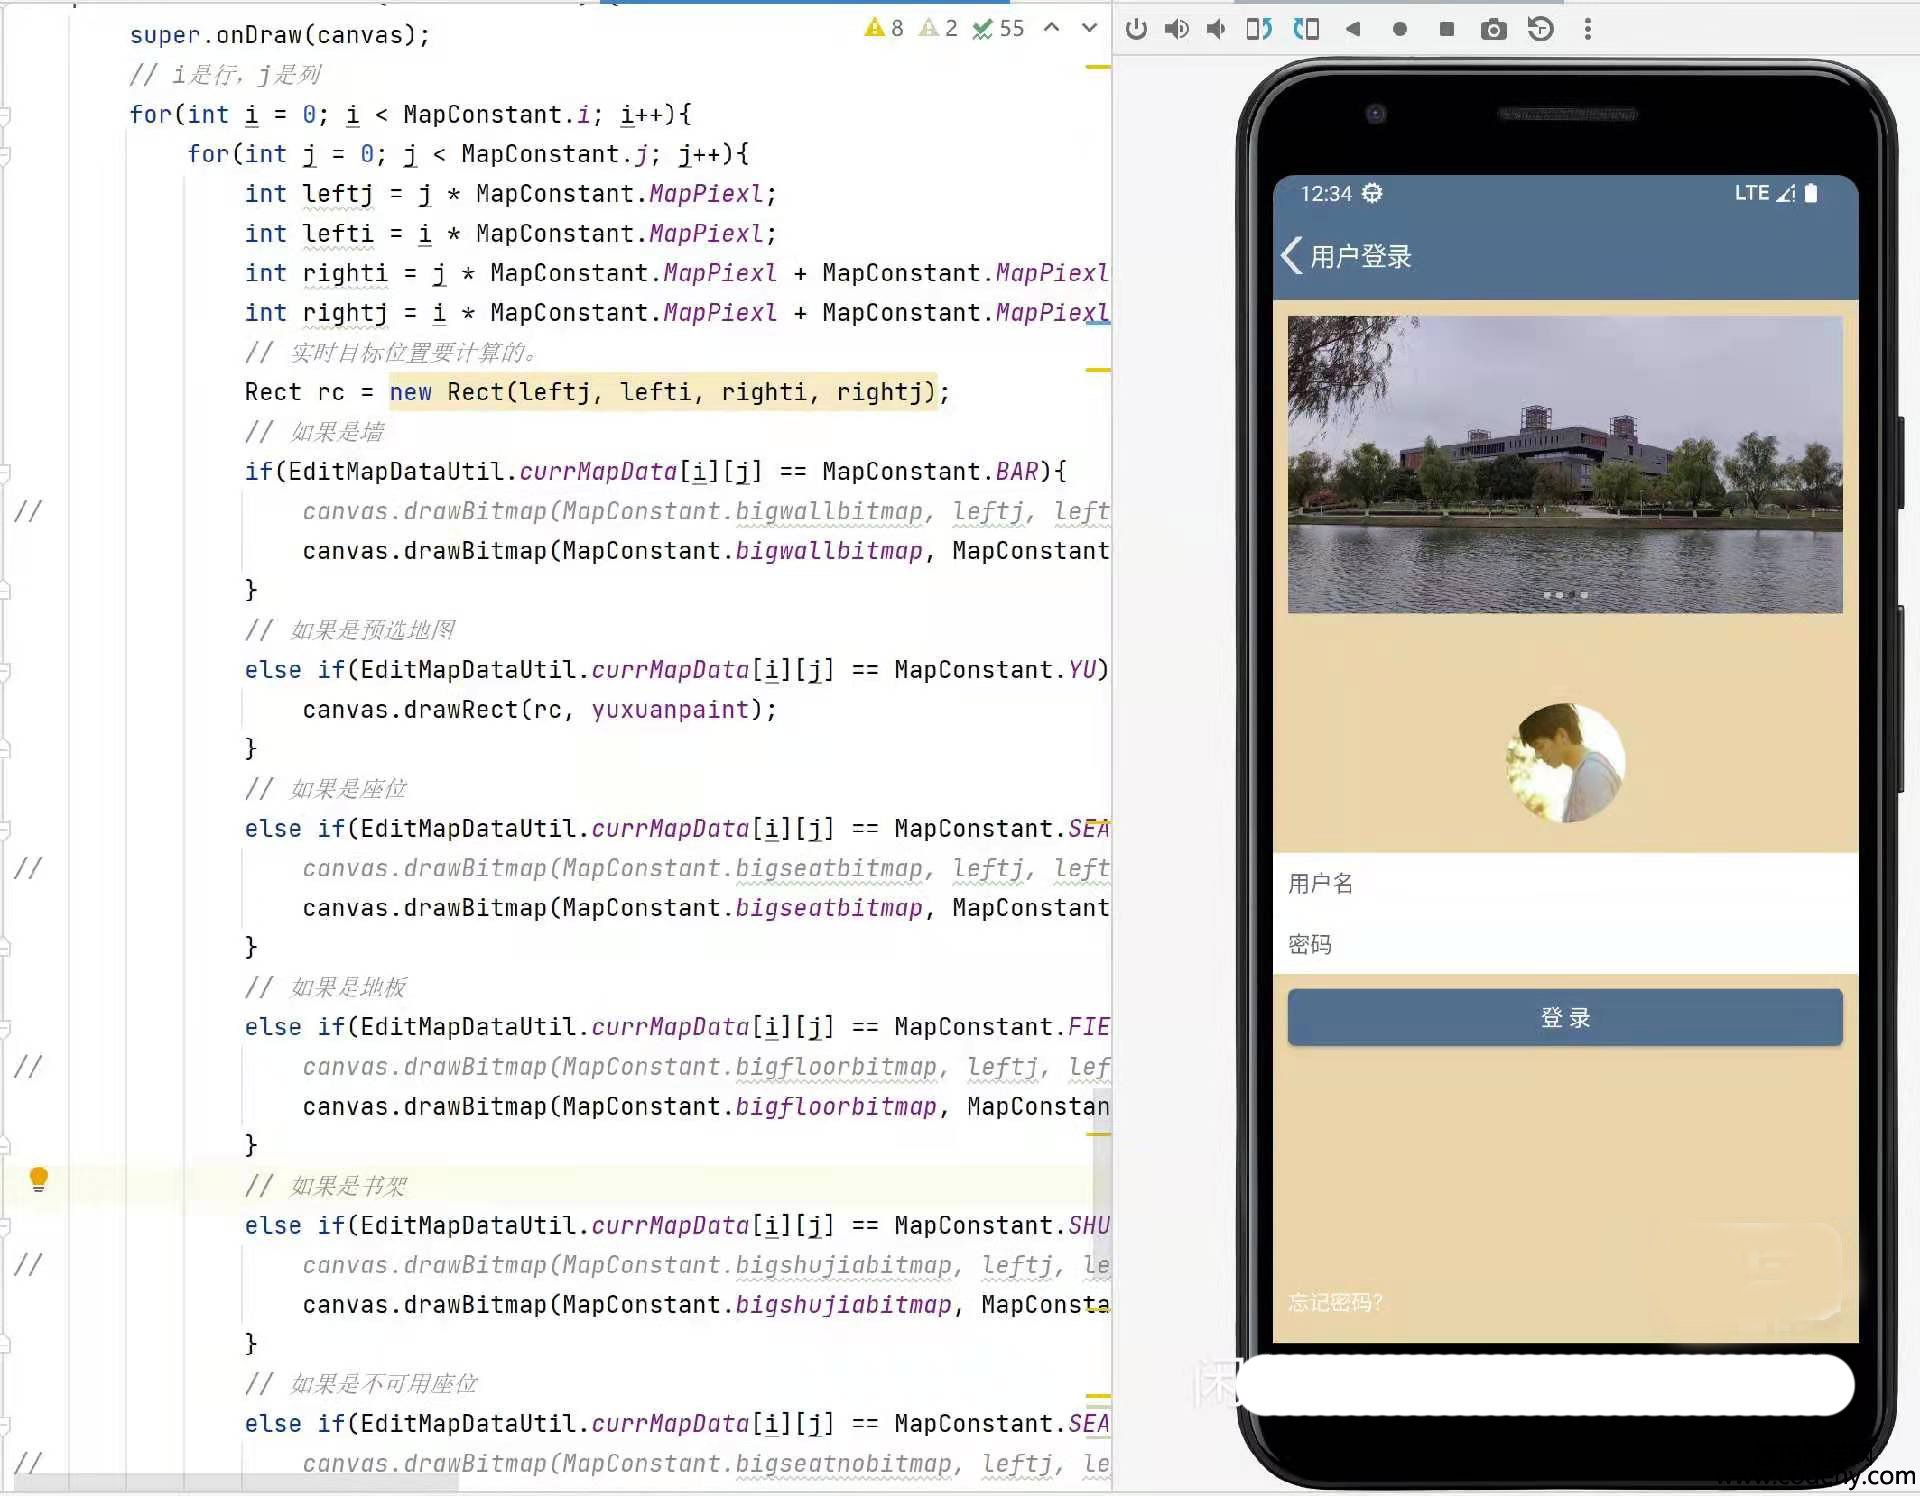Click the comment '// 实时目标位置要计算的。'
The width and height of the screenshot is (1920, 1496).
[392, 353]
